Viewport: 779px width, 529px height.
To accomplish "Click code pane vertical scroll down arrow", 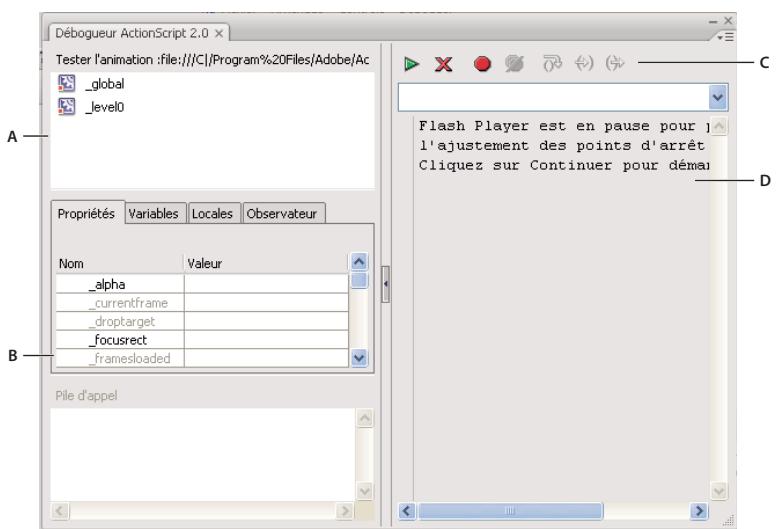I will point(718,492).
